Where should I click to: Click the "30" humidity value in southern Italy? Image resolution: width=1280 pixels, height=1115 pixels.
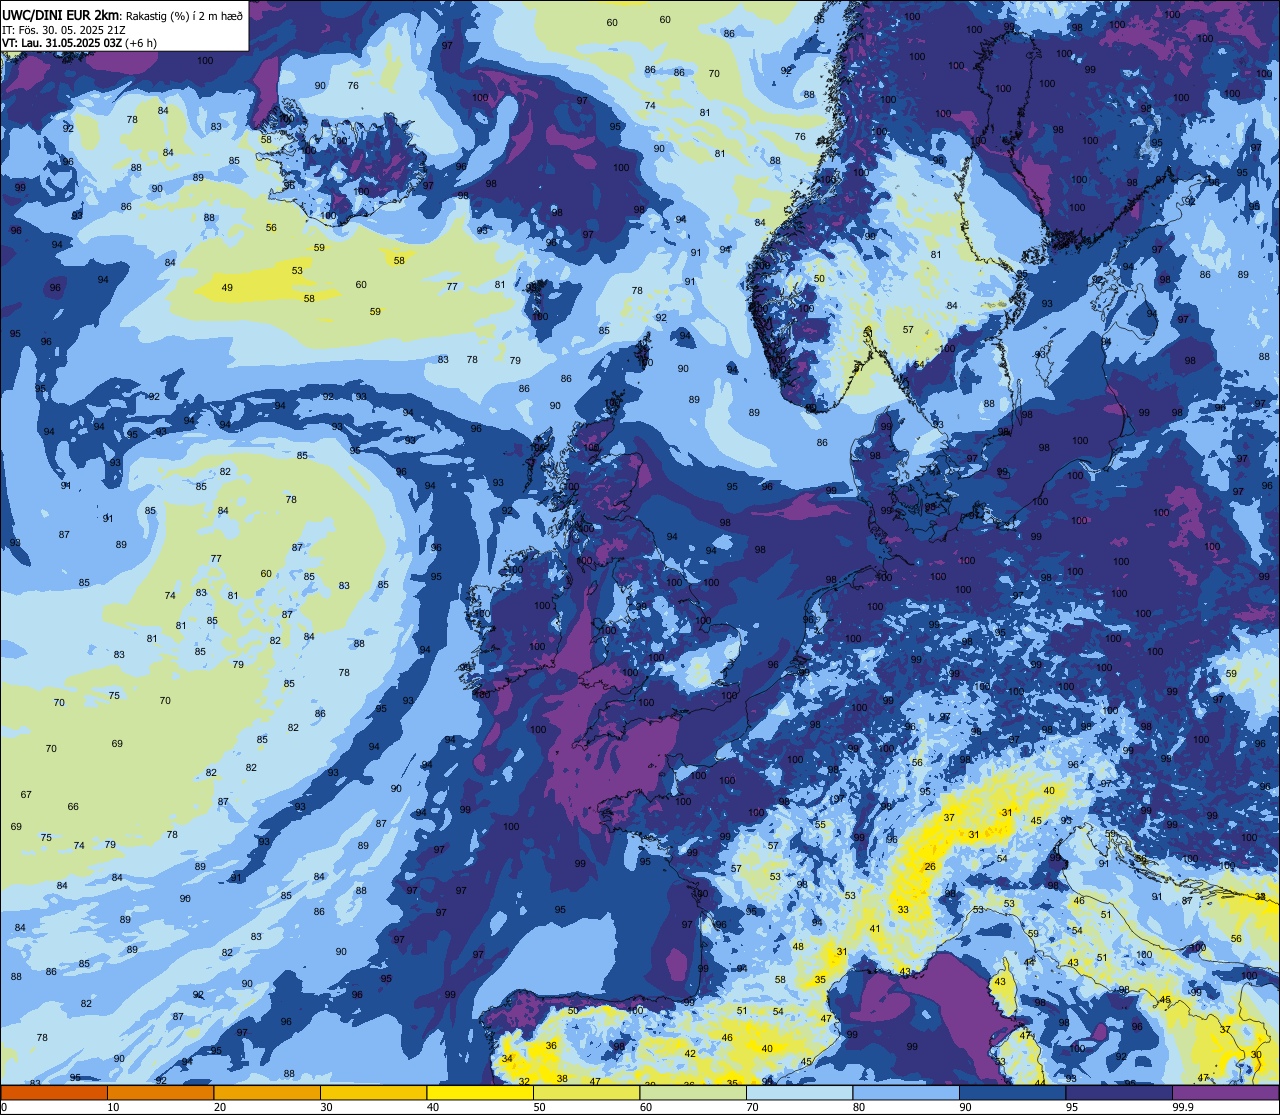(x=1256, y=1055)
